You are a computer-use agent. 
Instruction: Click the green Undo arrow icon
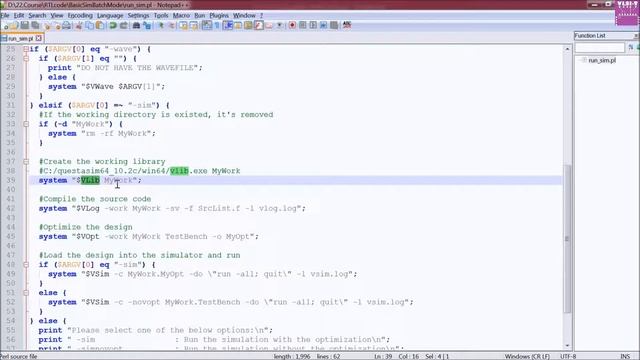tap(113, 25)
